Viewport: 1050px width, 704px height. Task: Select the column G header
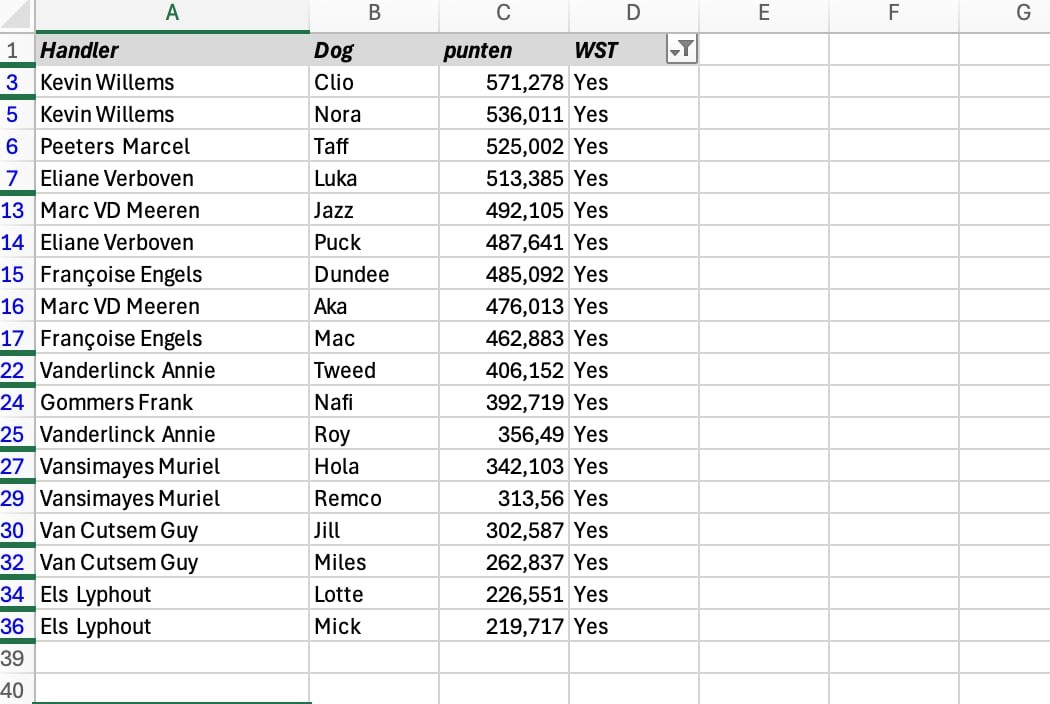click(1022, 14)
